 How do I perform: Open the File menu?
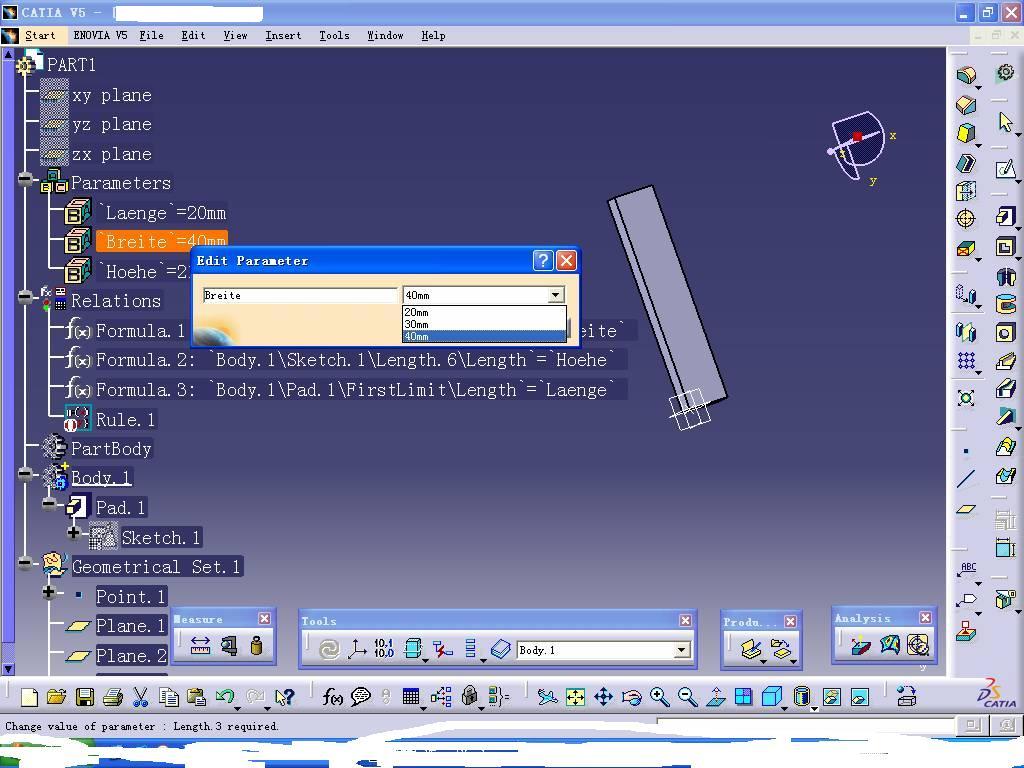pos(152,35)
